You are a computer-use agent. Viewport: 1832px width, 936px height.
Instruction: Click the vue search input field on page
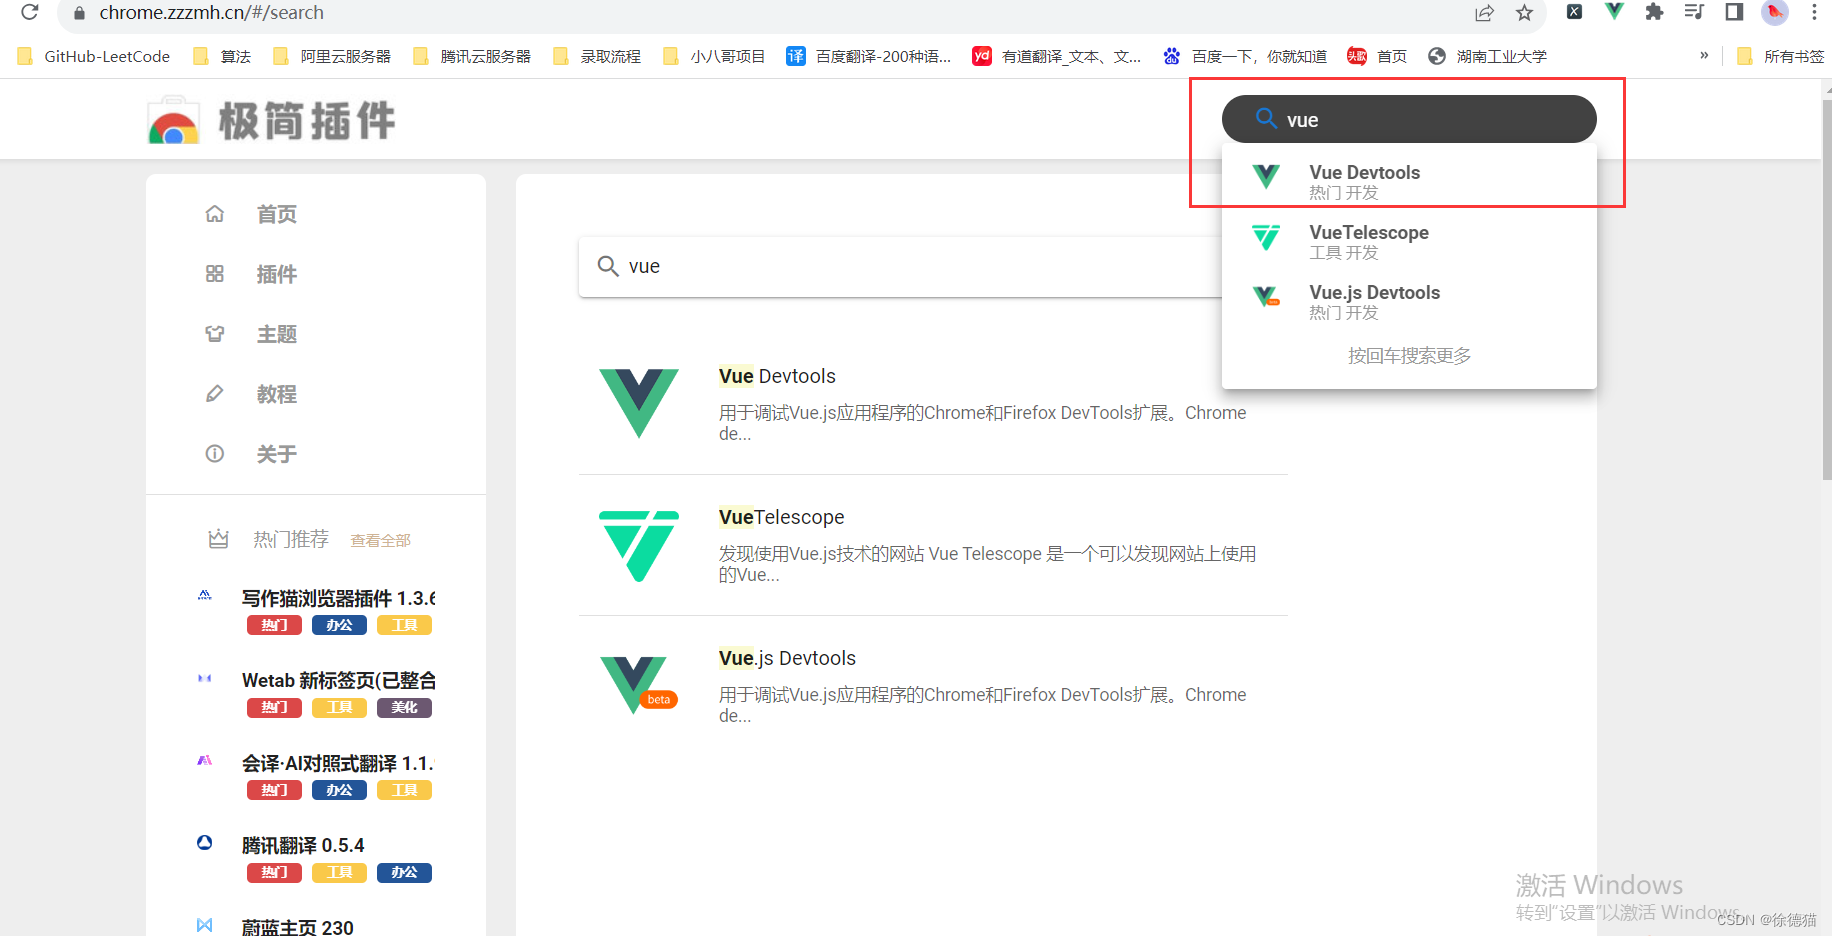pos(900,266)
